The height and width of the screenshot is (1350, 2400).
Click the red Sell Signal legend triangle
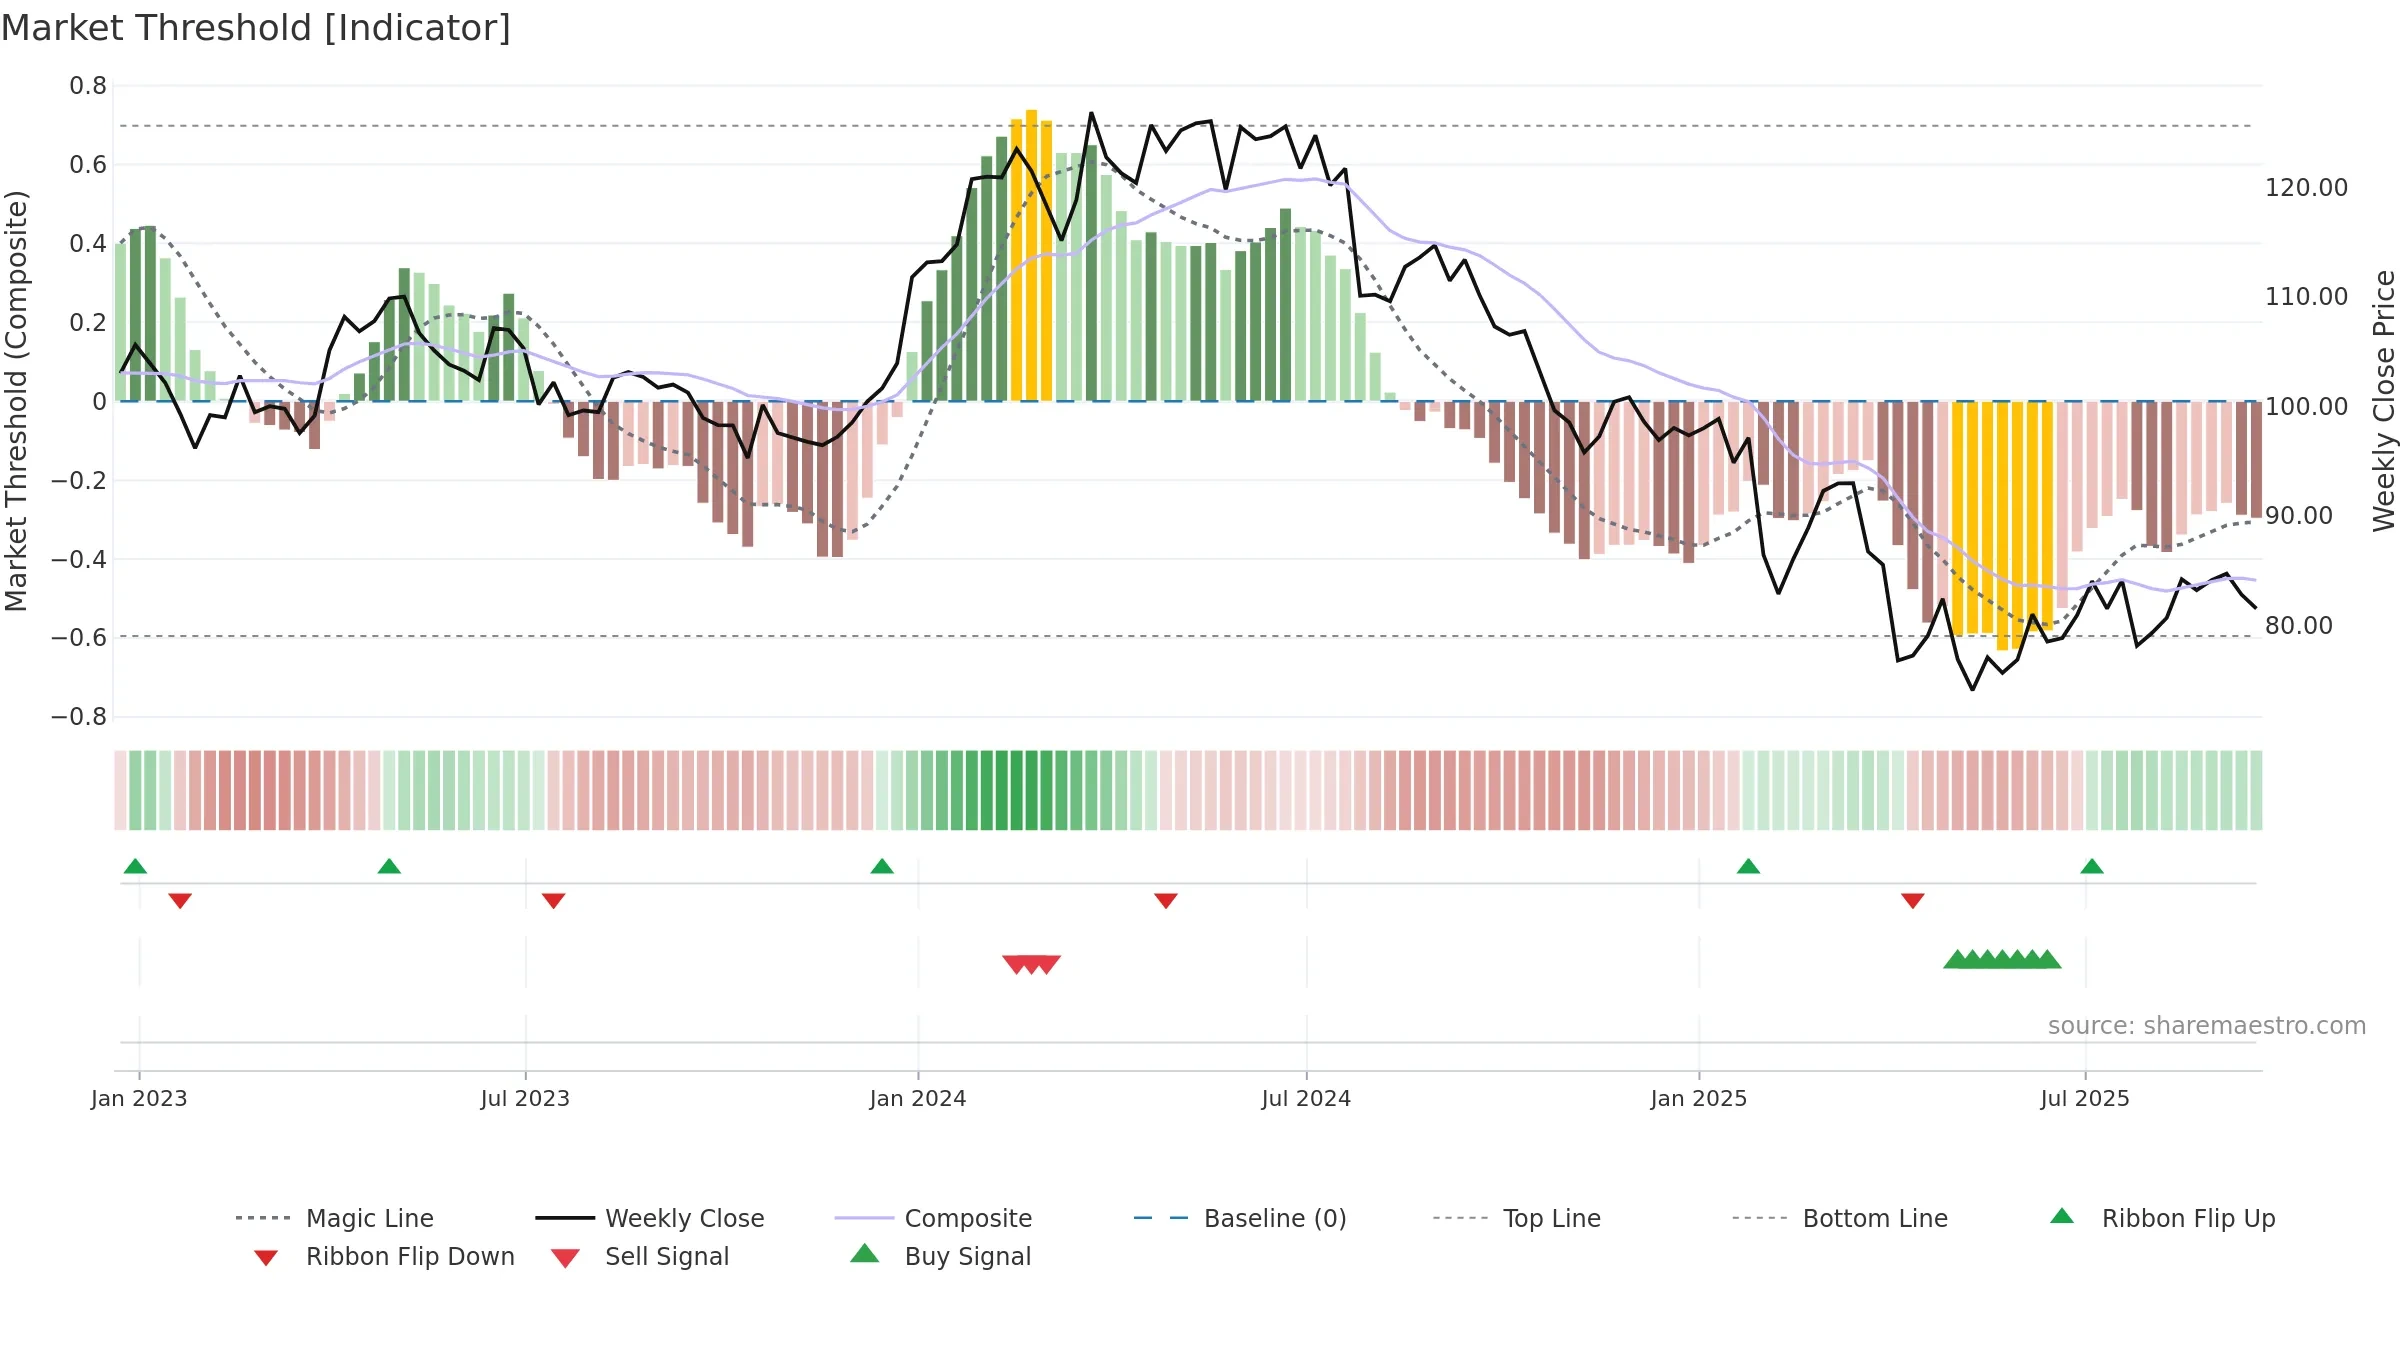point(565,1258)
